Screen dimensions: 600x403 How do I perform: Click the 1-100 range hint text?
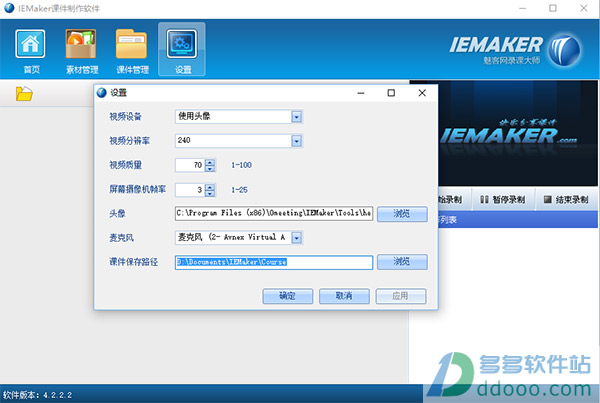point(241,165)
